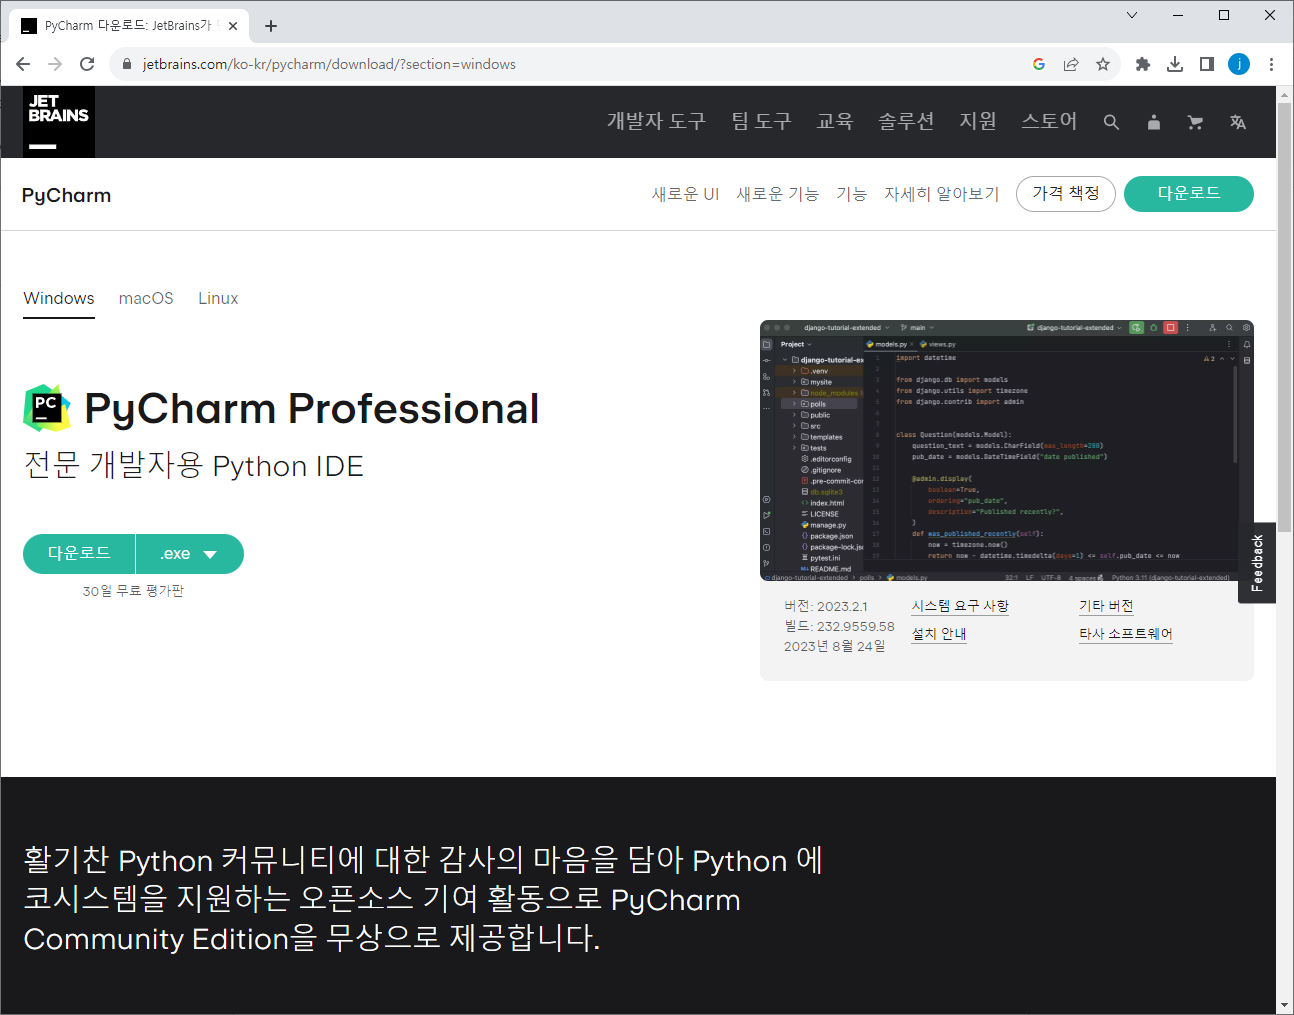Select the Windows tab
Image resolution: width=1294 pixels, height=1015 pixels.
59,298
